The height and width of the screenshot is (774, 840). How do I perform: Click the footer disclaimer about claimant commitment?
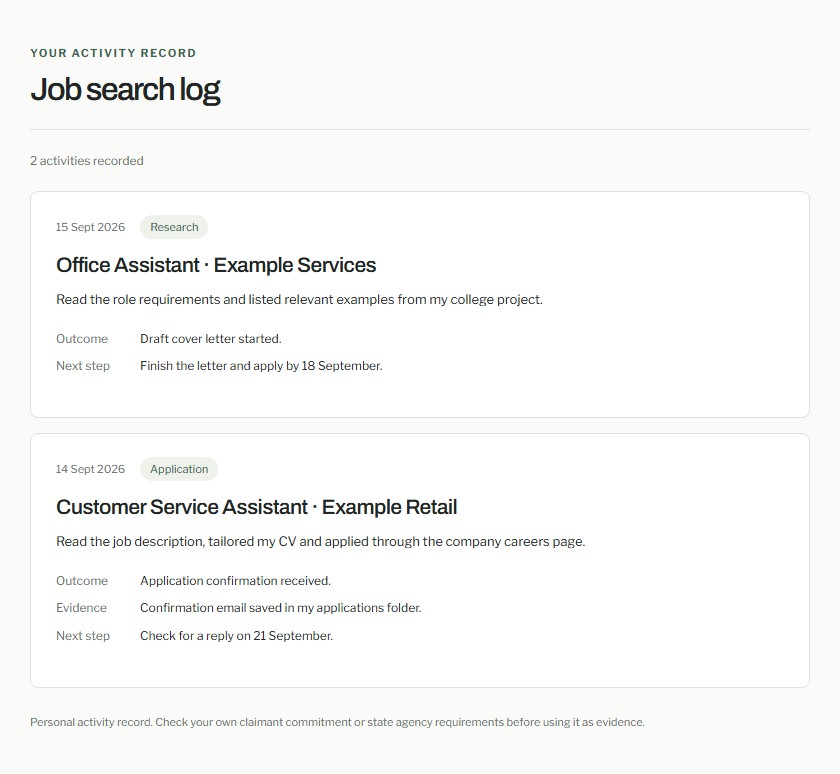[x=338, y=722]
